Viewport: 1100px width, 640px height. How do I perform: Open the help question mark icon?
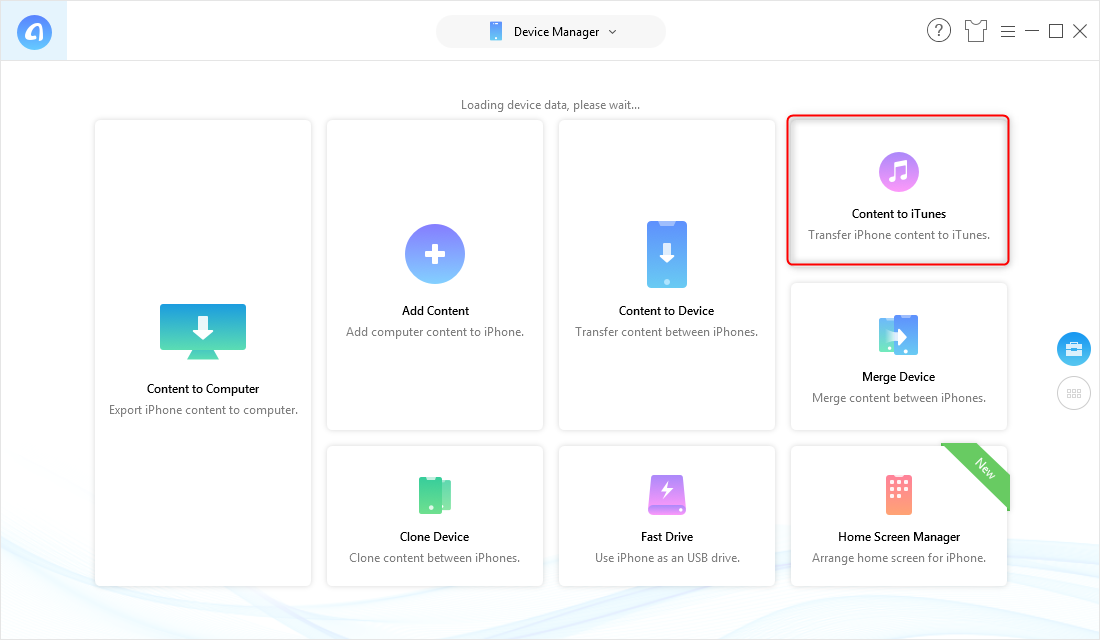click(939, 31)
